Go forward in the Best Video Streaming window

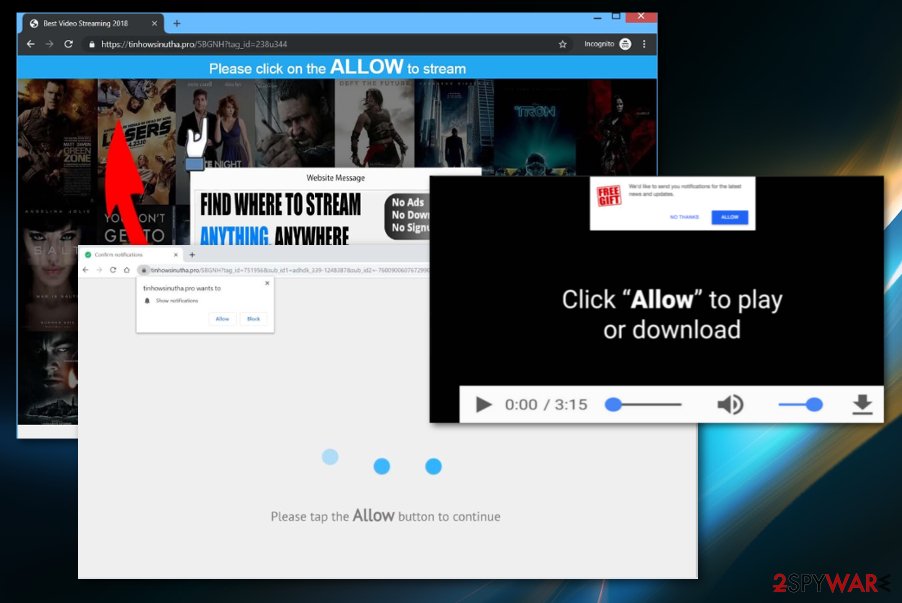(x=49, y=44)
